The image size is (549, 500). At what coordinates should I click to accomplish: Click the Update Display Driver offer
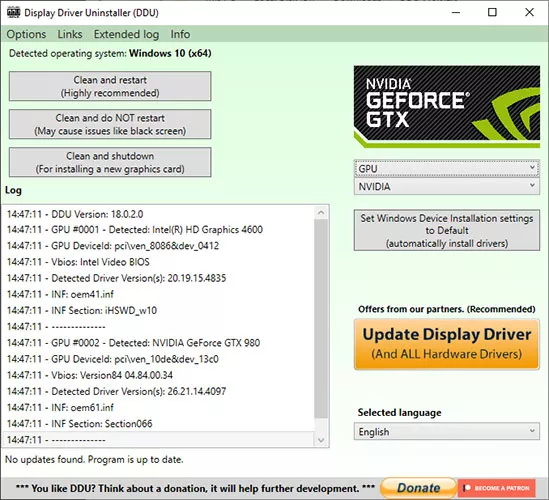point(447,344)
